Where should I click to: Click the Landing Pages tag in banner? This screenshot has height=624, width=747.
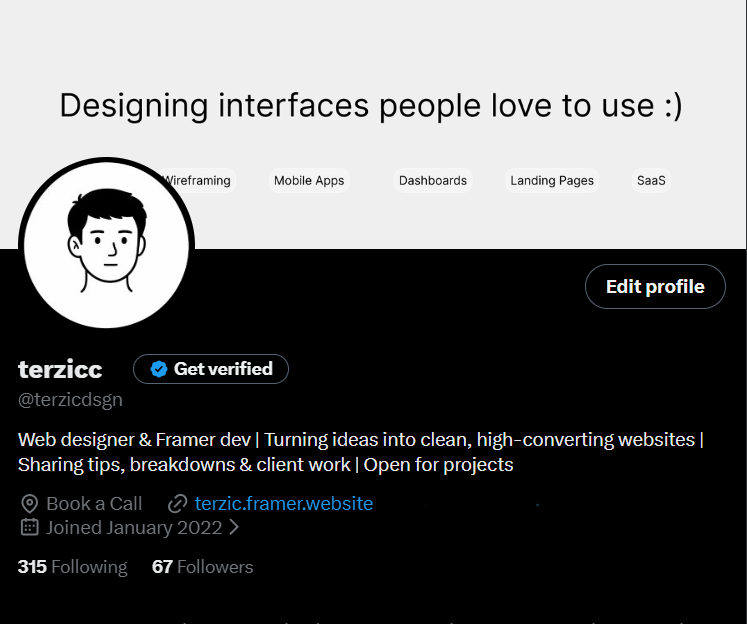pos(552,181)
